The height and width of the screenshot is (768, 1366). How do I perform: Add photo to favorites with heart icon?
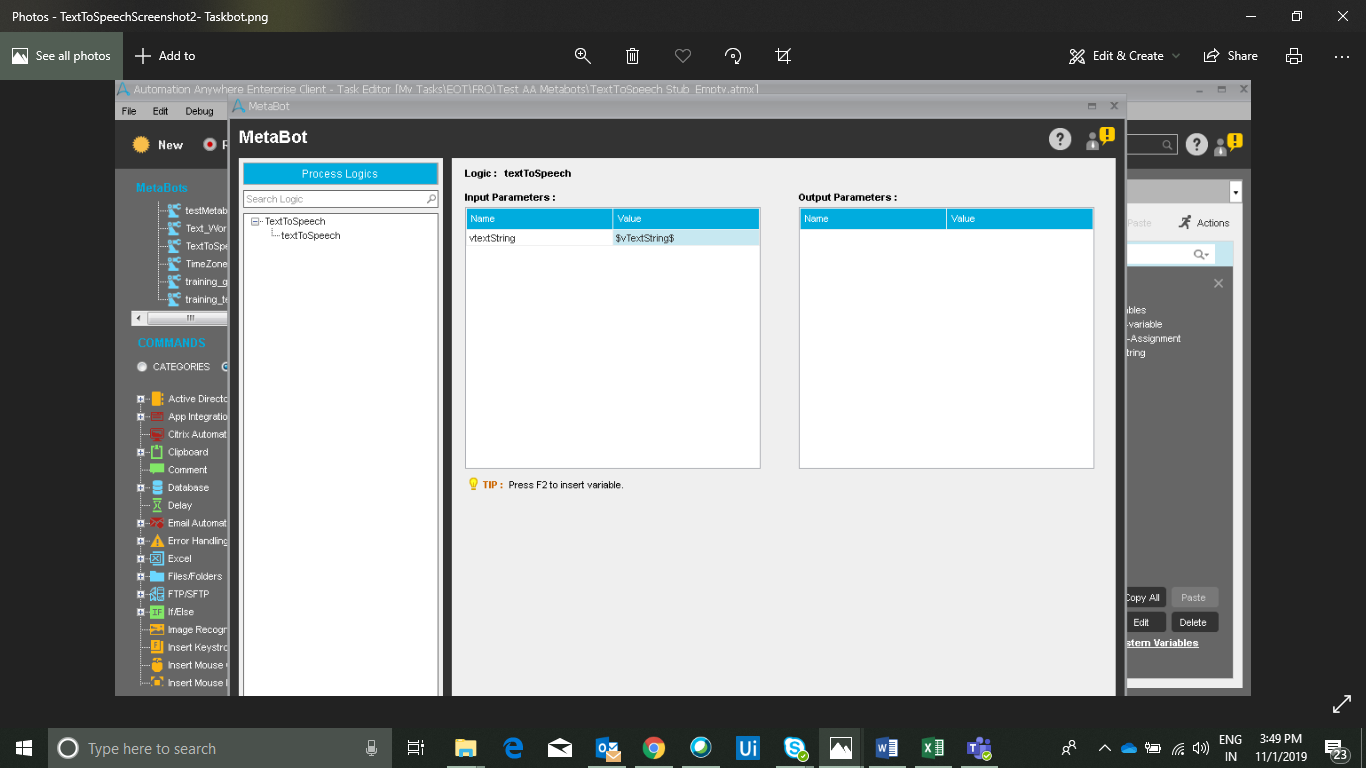click(683, 56)
